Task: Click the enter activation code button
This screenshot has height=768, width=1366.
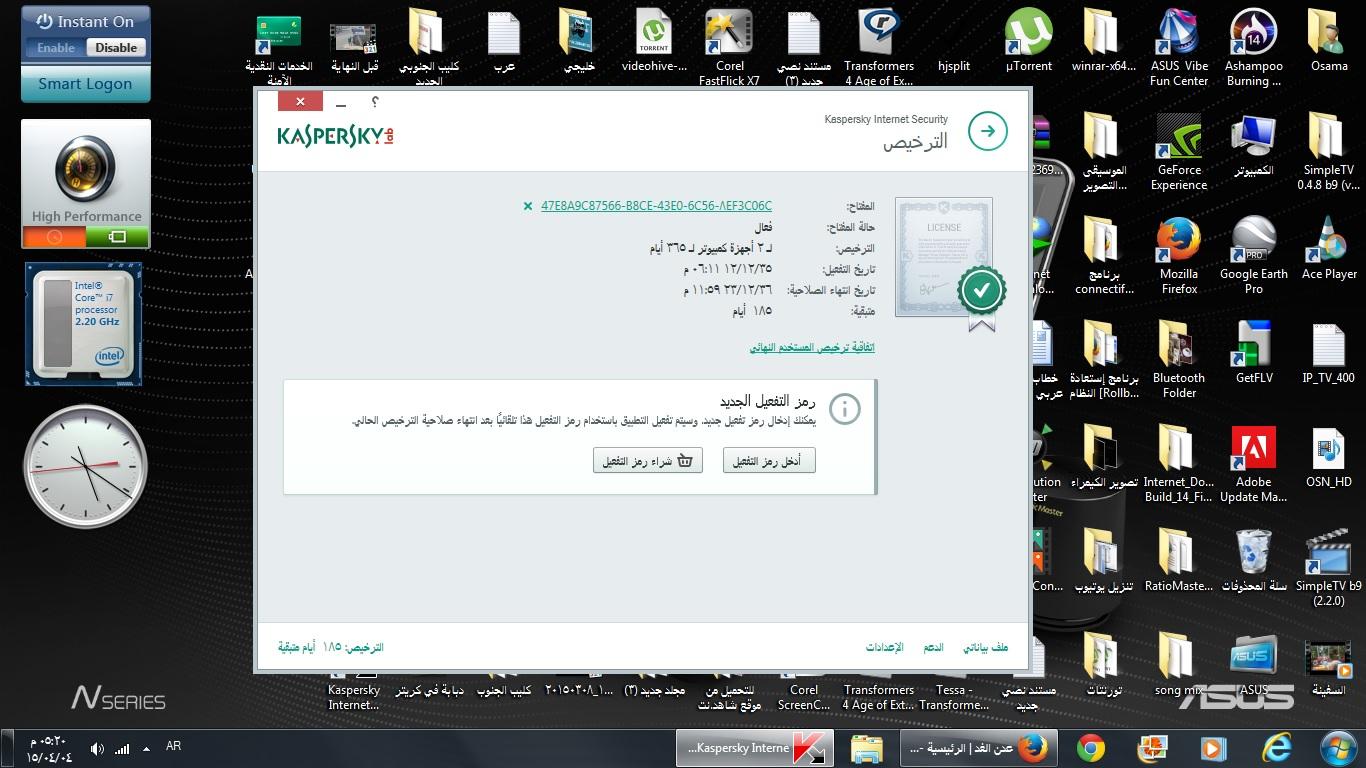Action: tap(769, 460)
